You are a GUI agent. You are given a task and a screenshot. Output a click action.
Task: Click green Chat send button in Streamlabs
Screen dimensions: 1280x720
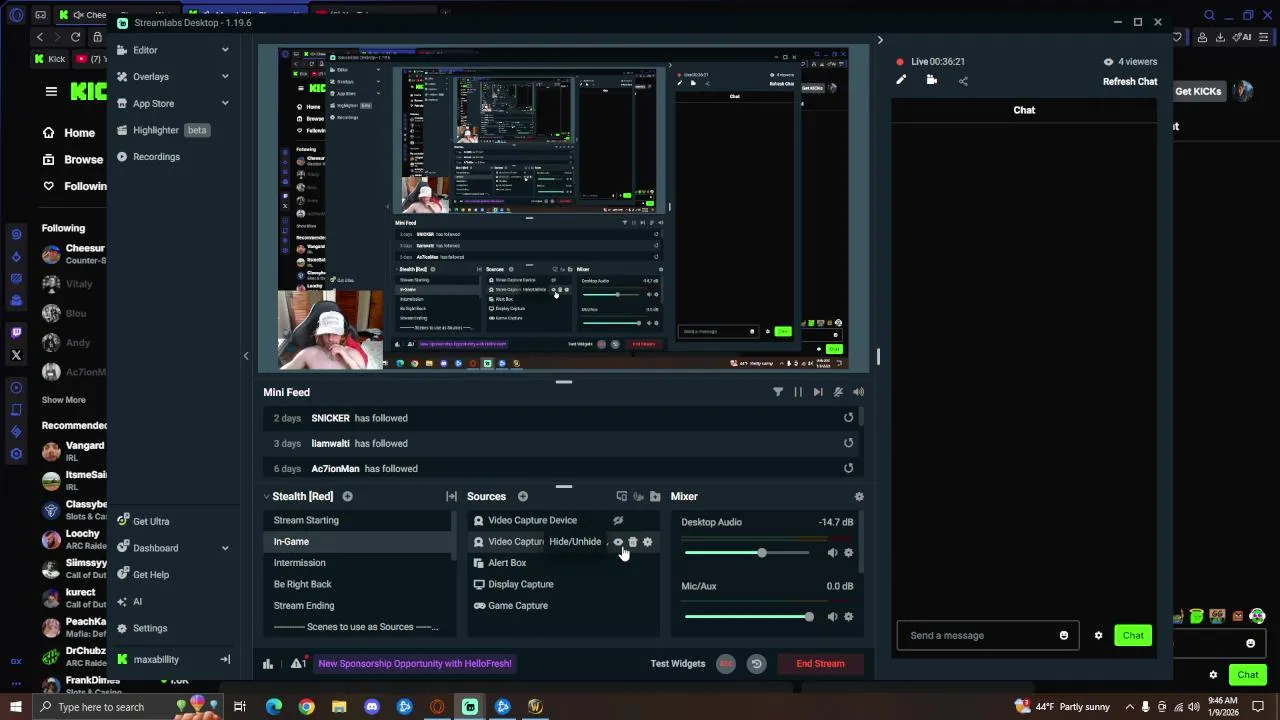click(1133, 635)
